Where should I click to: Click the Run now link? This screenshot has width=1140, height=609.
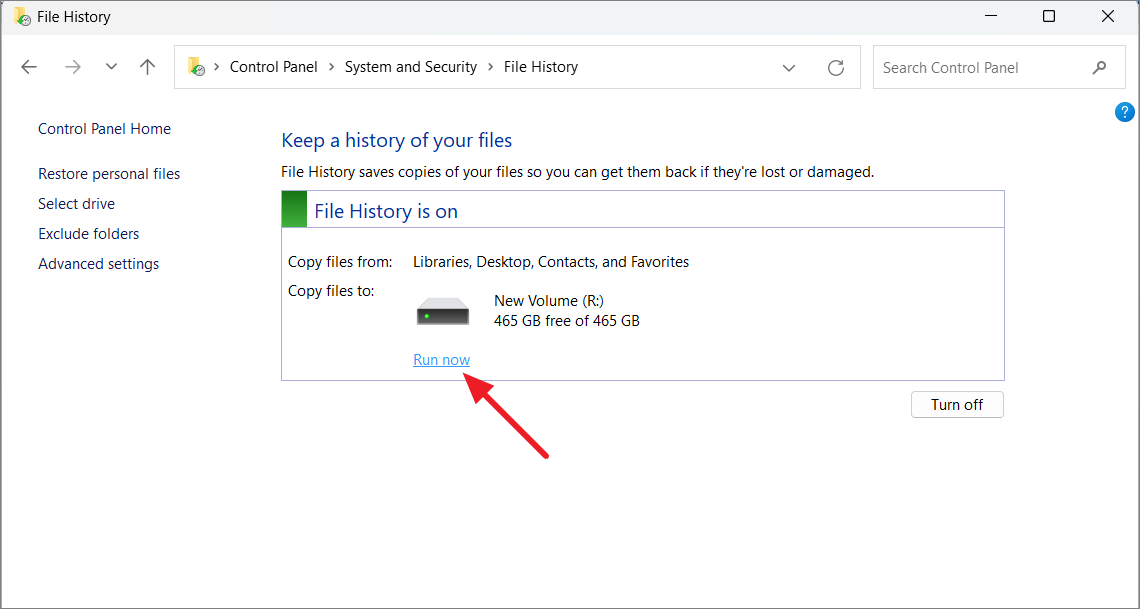click(x=441, y=360)
